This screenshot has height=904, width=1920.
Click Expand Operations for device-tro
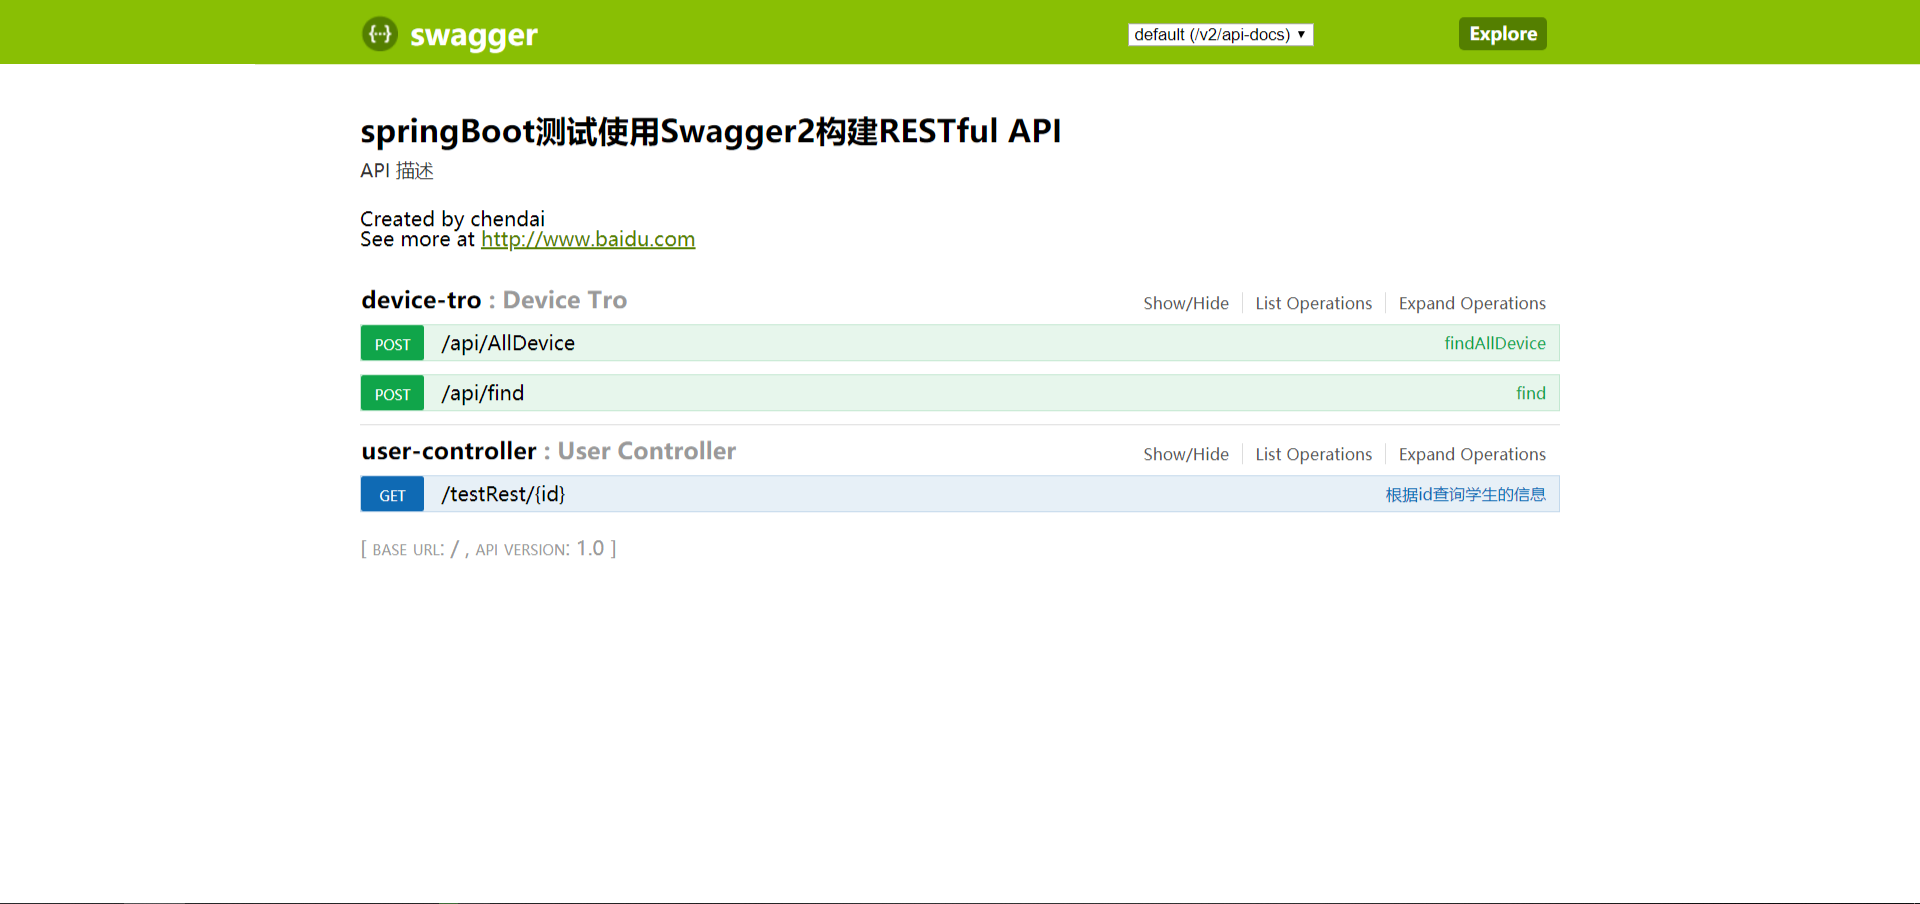(x=1472, y=303)
